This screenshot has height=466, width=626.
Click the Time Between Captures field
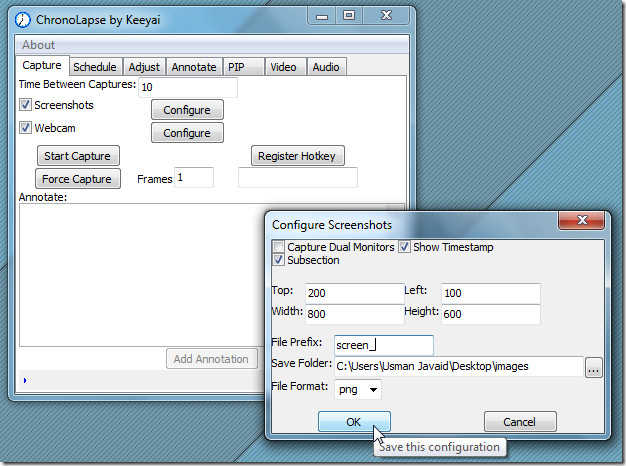[188, 87]
